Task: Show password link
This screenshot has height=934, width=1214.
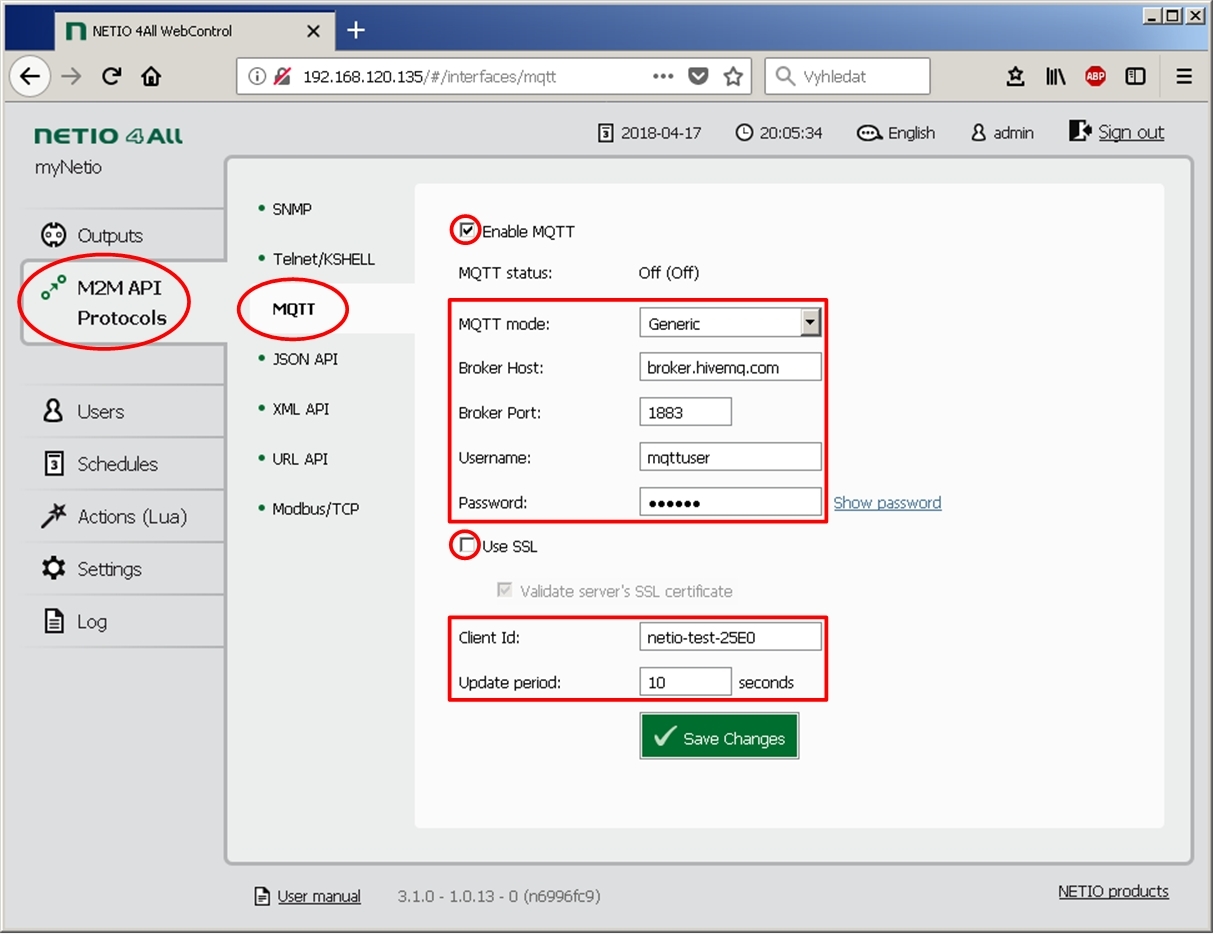Action: pyautogui.click(x=887, y=503)
